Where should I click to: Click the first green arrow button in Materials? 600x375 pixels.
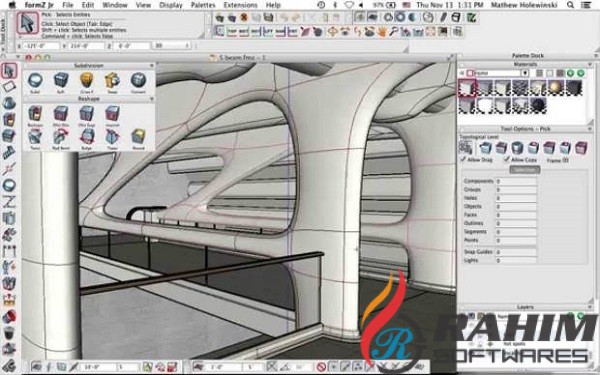(x=571, y=73)
